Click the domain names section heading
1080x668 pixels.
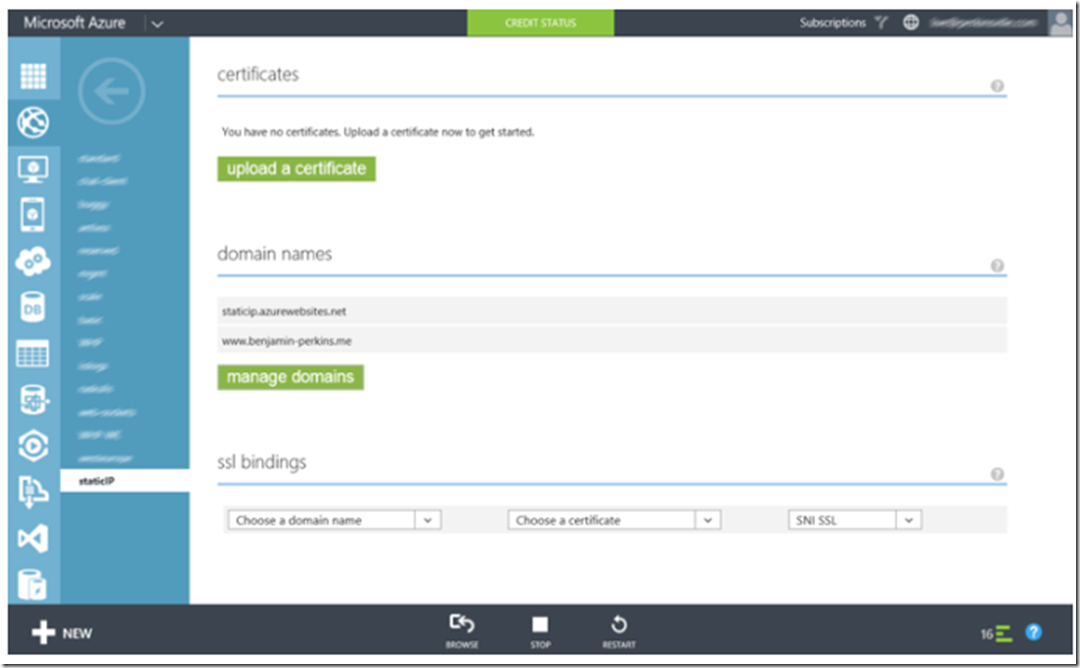(275, 254)
